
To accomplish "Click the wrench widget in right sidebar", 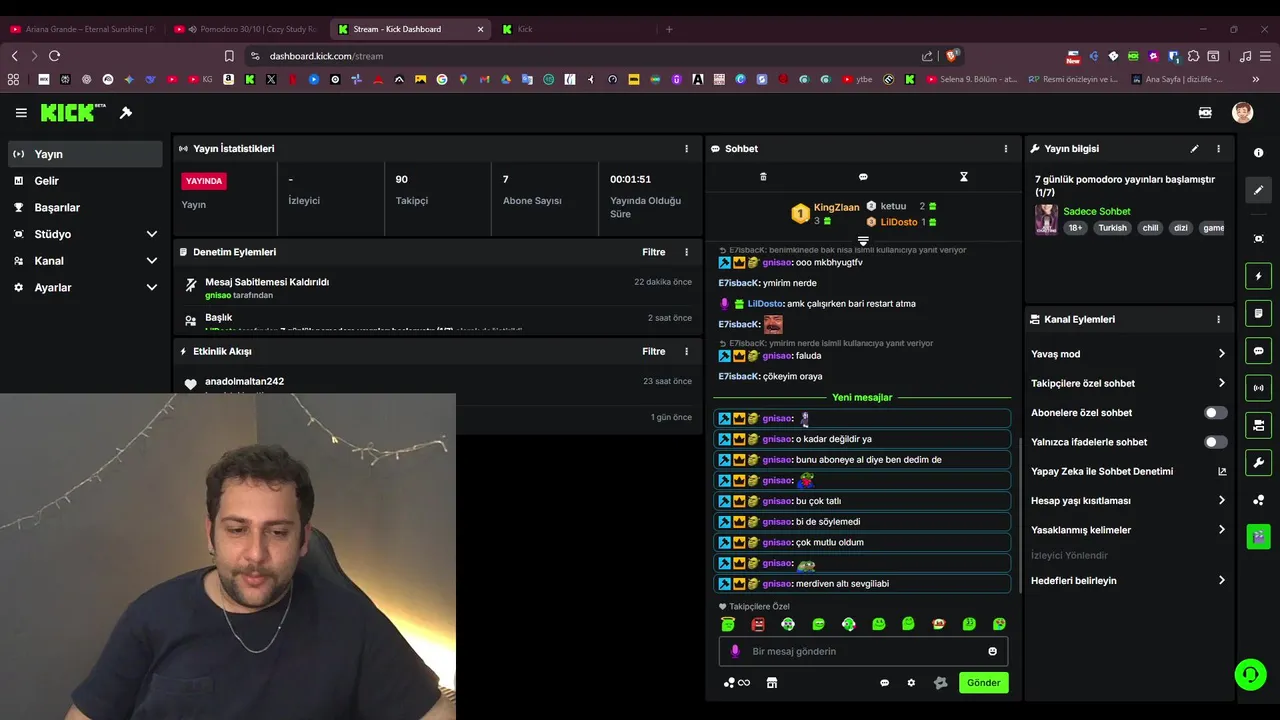I will pyautogui.click(x=1258, y=462).
